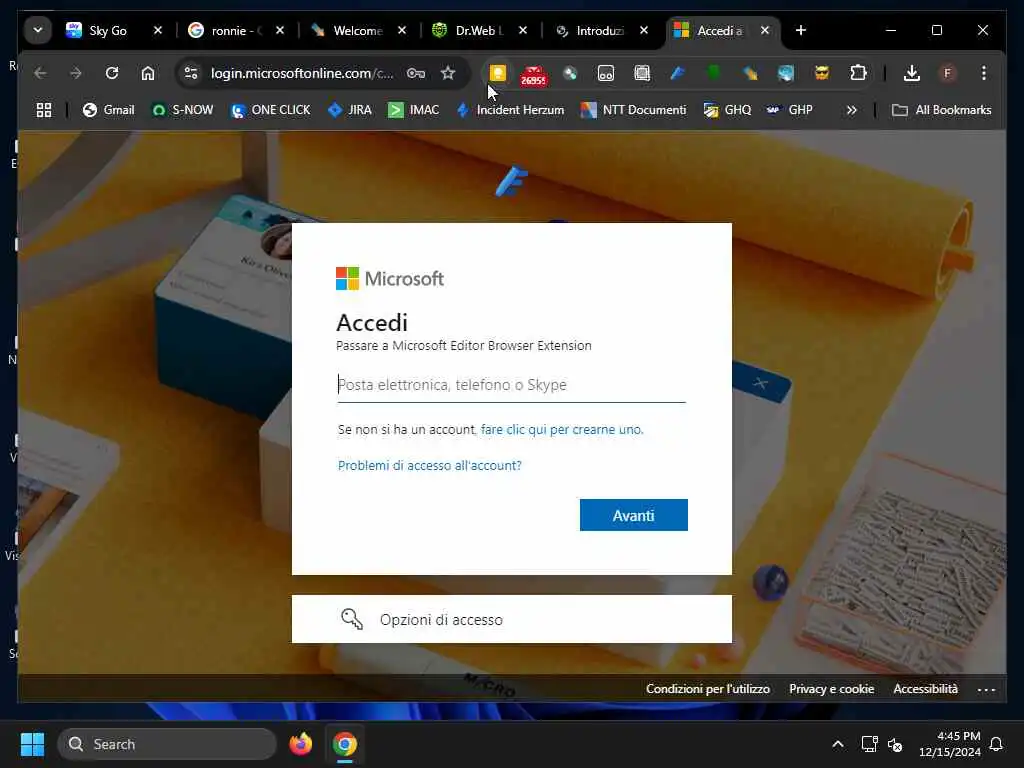Open the clock and date panel
The width and height of the screenshot is (1024, 768).
tap(950, 744)
